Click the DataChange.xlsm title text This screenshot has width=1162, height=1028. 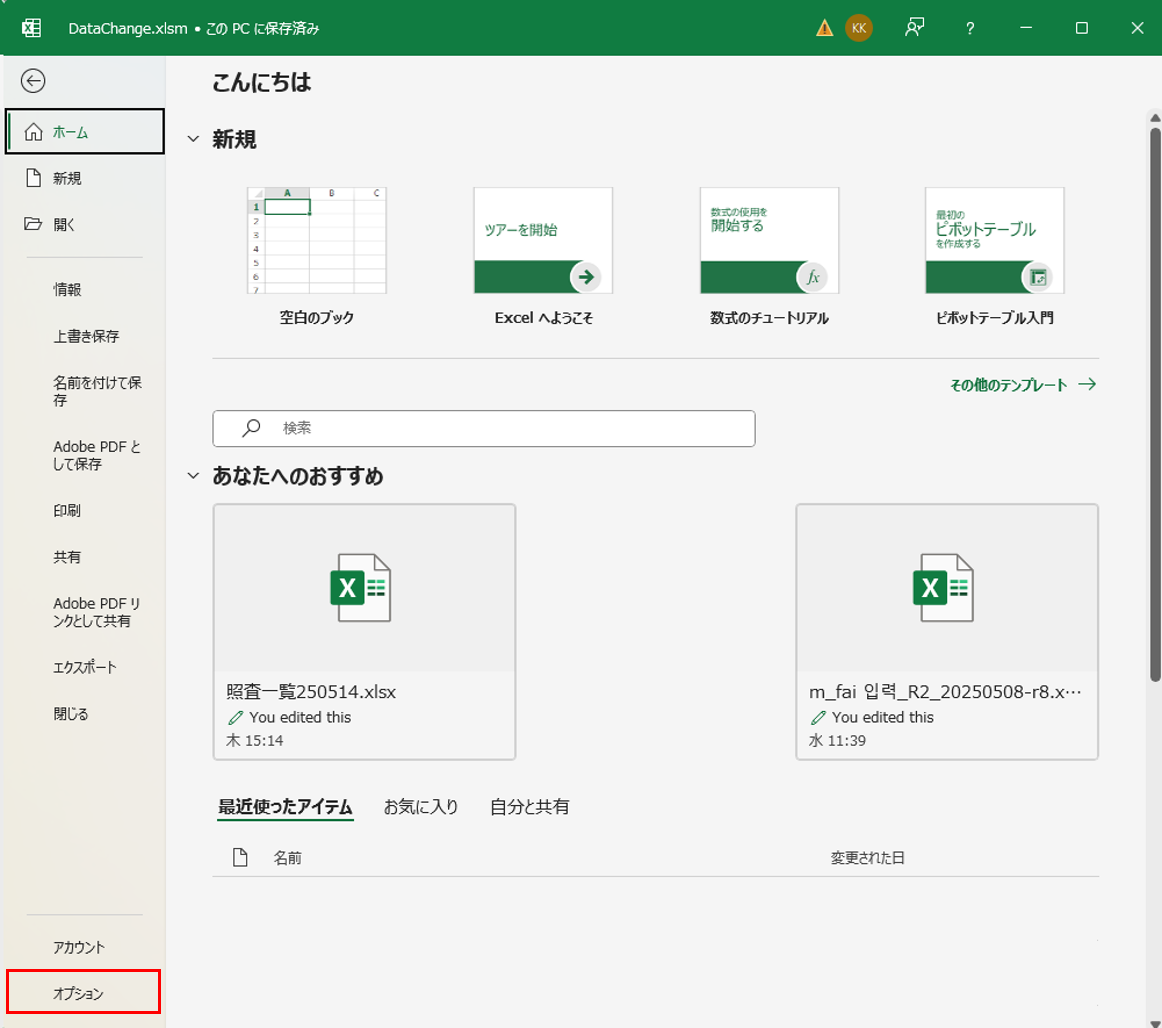(127, 28)
